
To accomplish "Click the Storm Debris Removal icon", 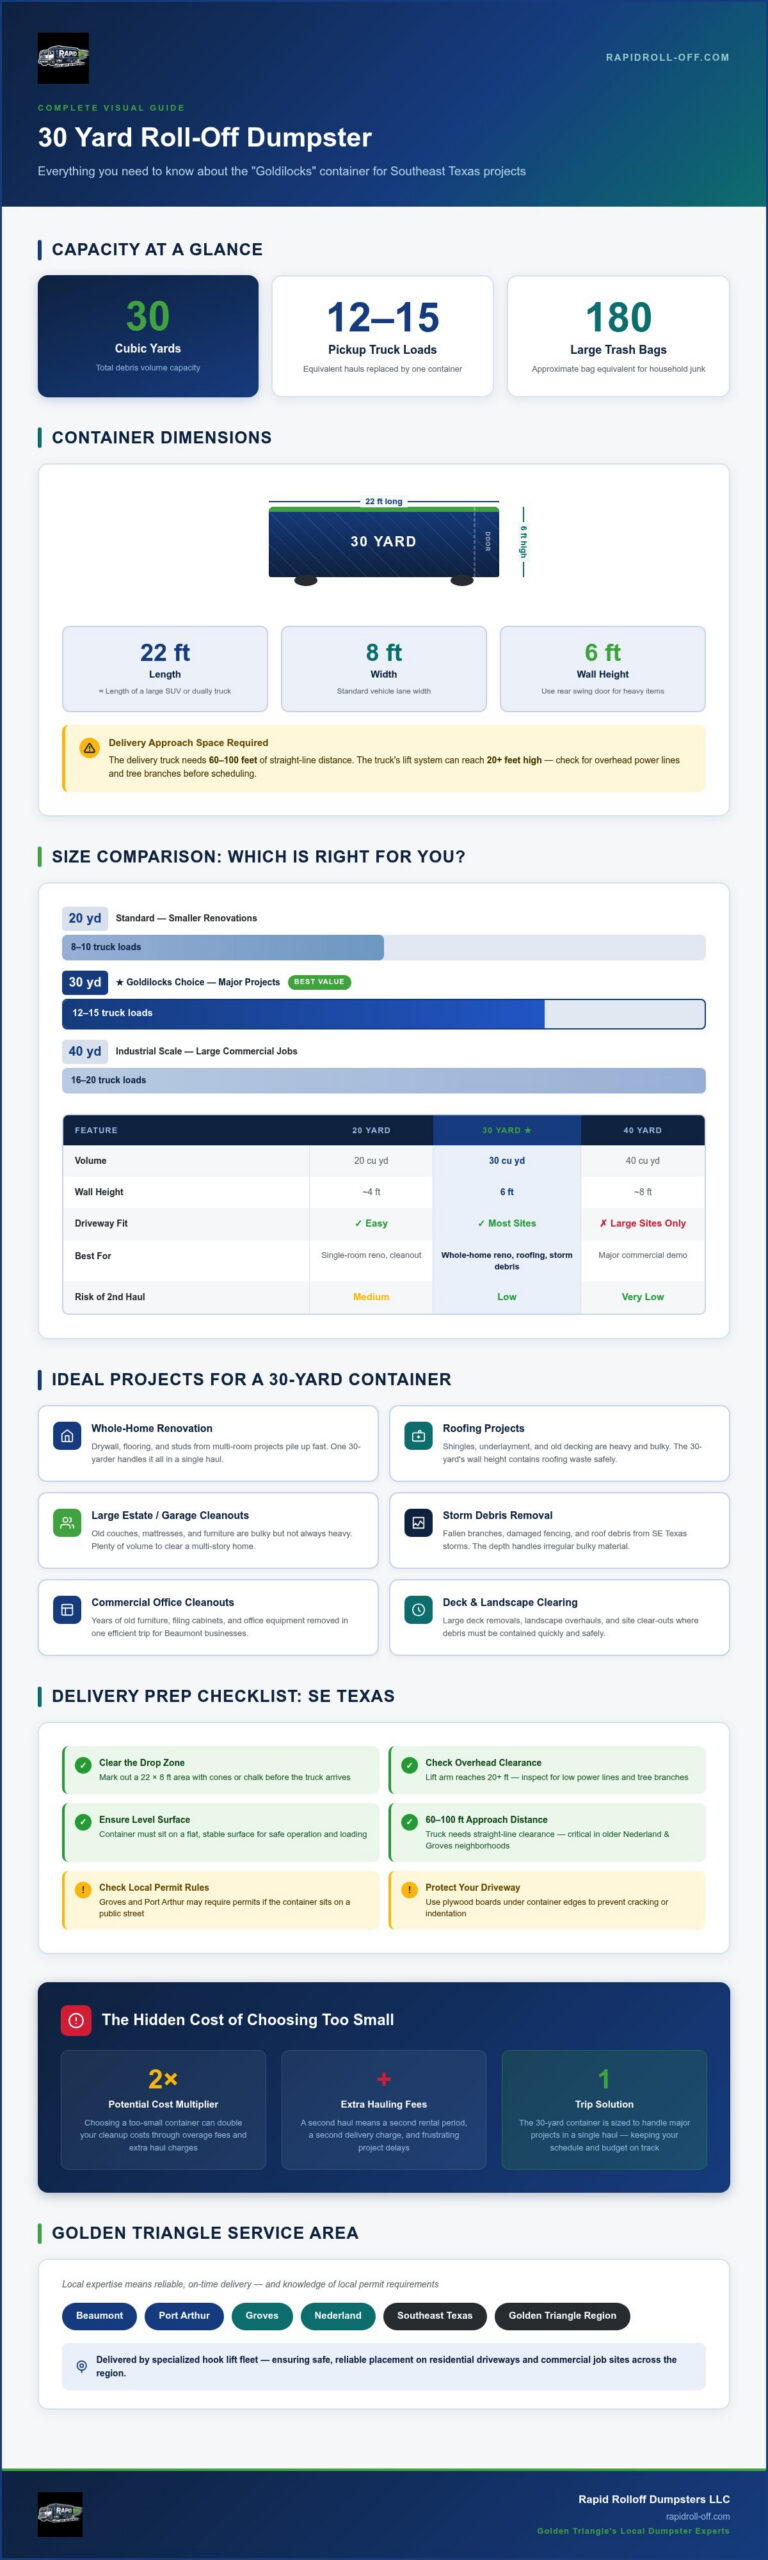I will pyautogui.click(x=418, y=1523).
